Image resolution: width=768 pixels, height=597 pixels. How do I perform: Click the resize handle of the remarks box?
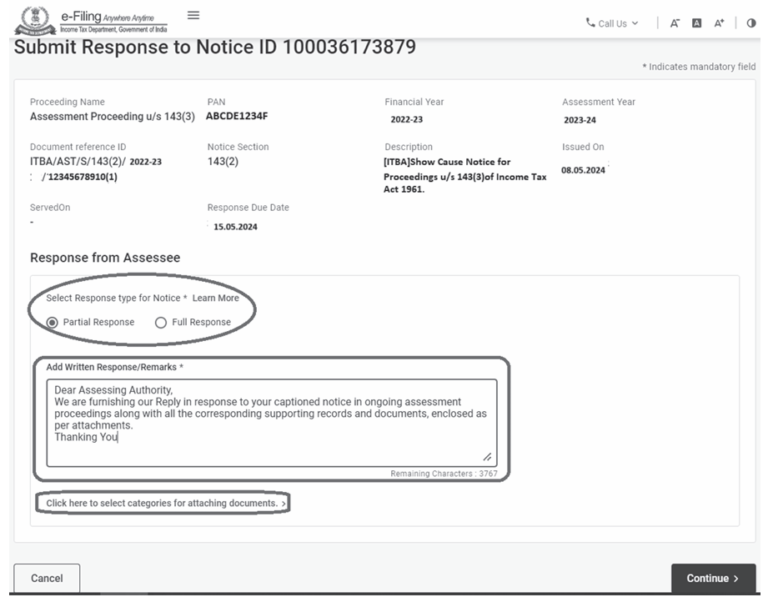coord(487,456)
